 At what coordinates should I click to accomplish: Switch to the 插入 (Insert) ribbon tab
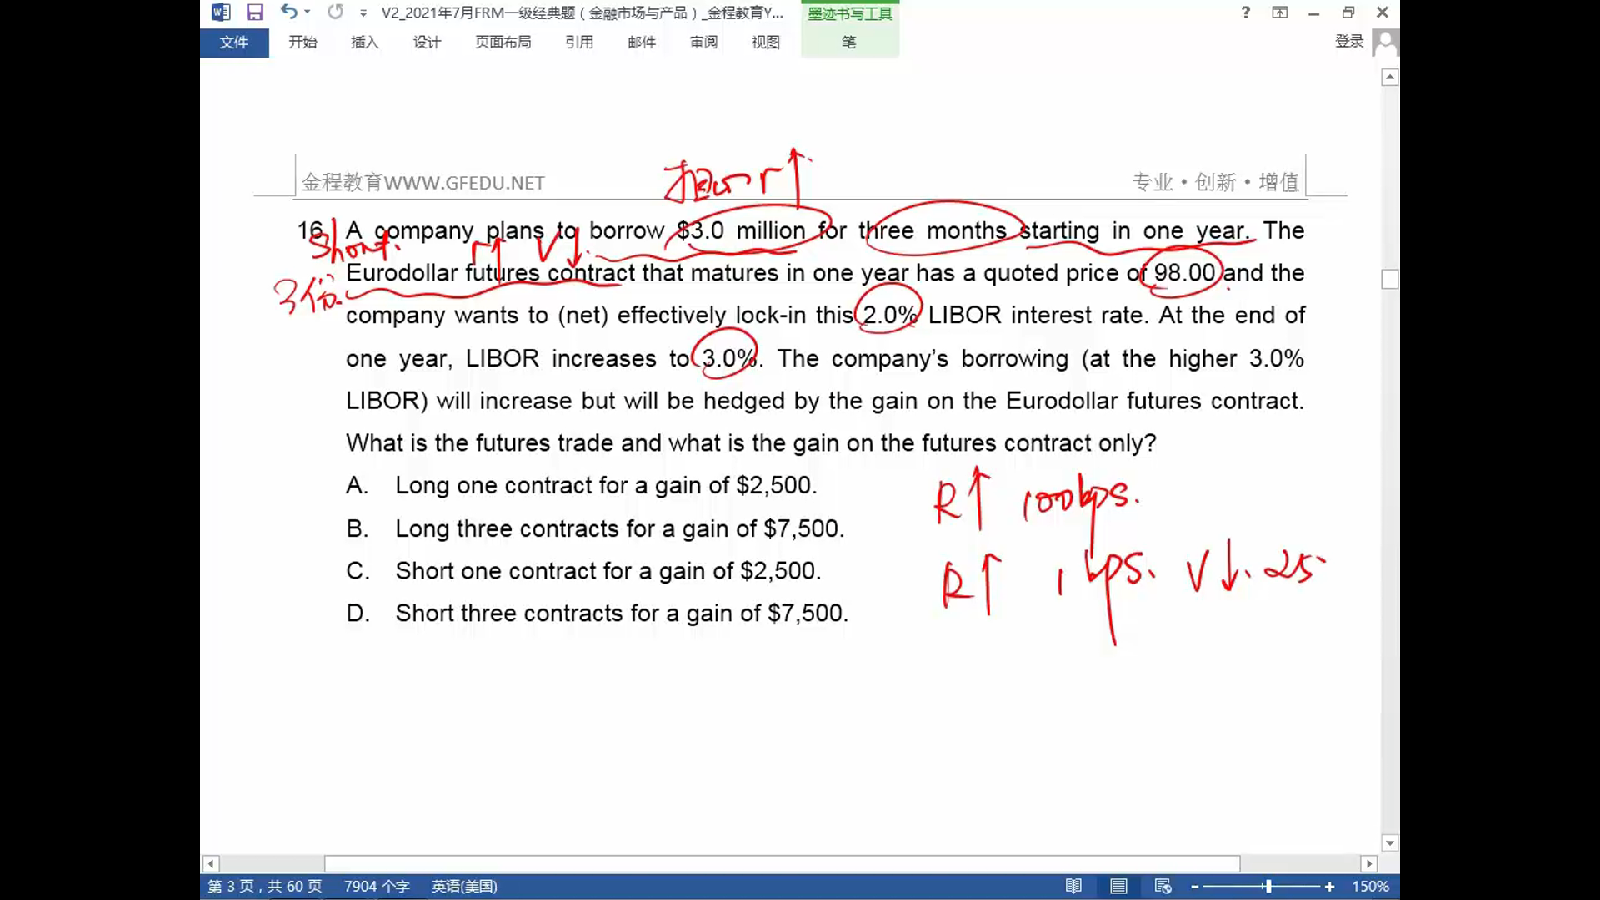(x=365, y=42)
